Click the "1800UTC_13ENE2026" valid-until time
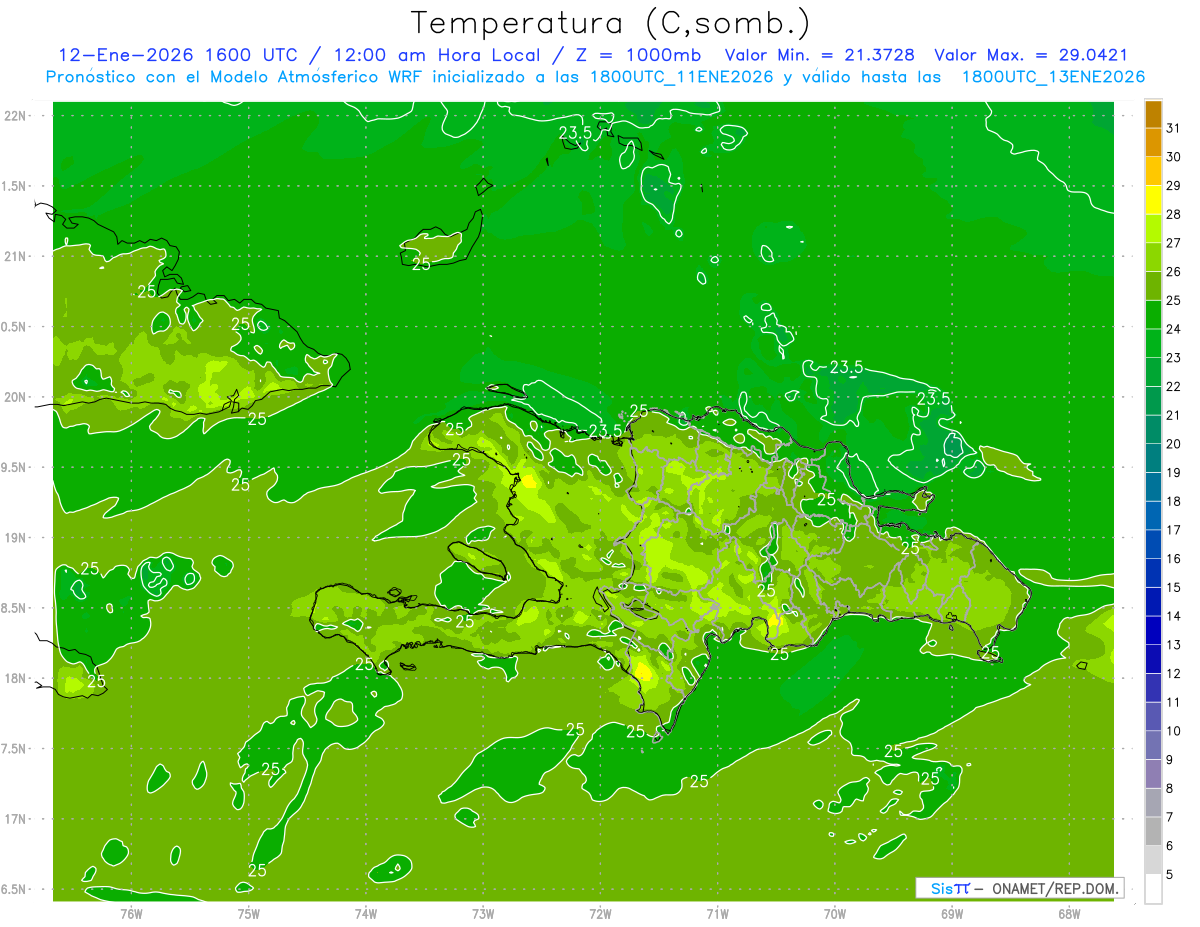The image size is (1200, 927). click(1053, 77)
